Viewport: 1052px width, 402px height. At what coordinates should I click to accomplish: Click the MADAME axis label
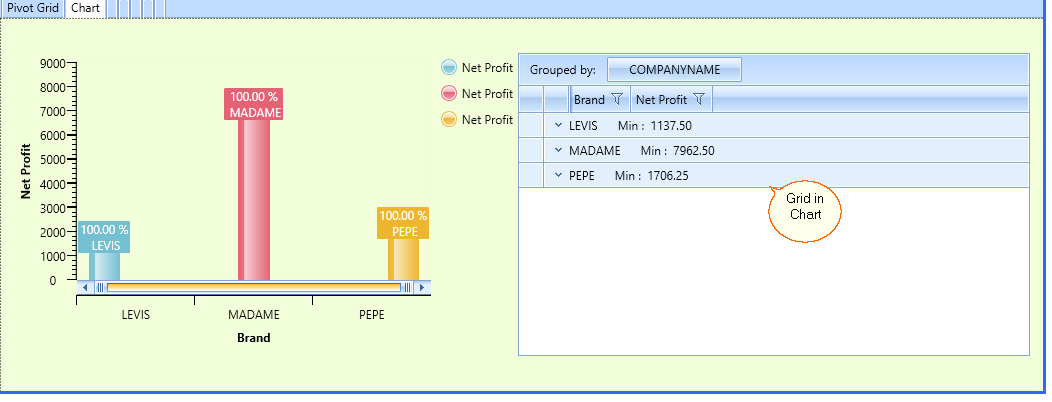tap(254, 314)
